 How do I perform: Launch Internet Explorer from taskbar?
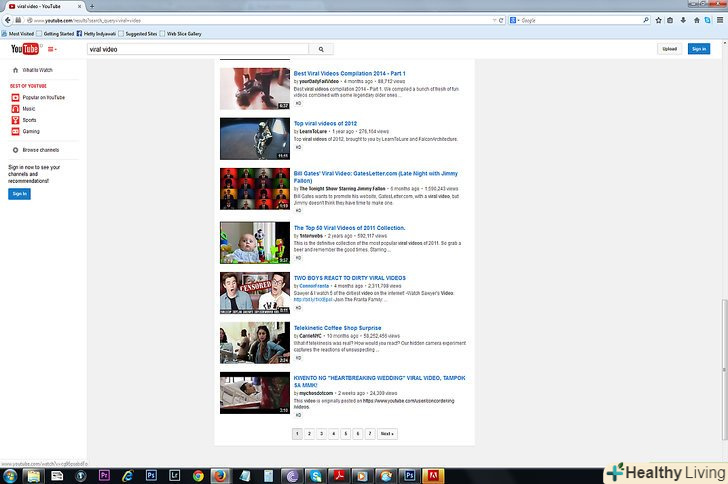(x=128, y=476)
